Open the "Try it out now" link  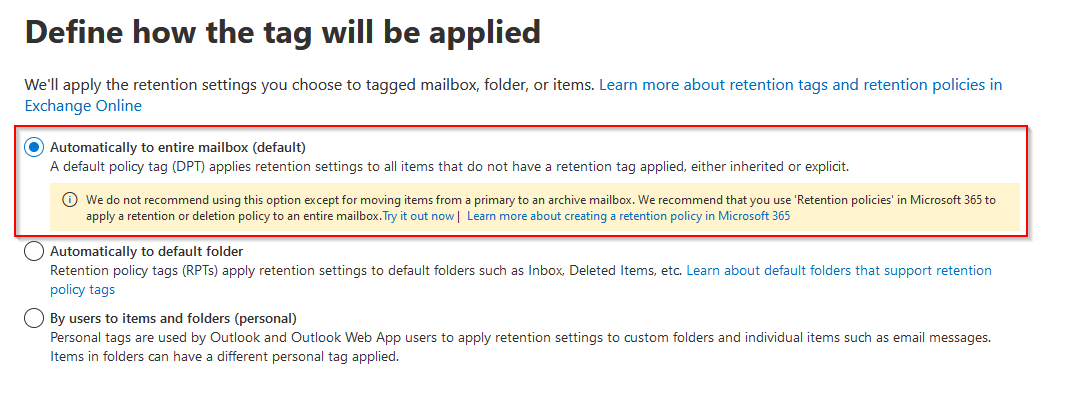tap(418, 216)
